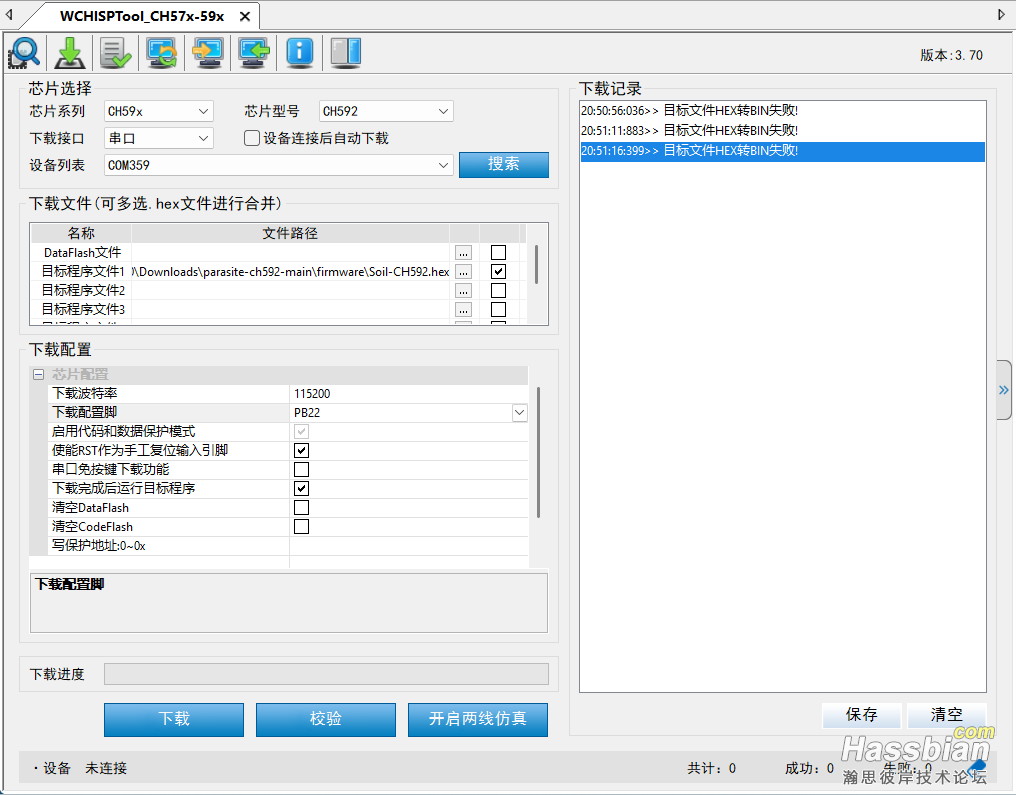
Task: Toggle 使能RST作为手工复位输入引脚 checkbox
Action: coord(301,450)
